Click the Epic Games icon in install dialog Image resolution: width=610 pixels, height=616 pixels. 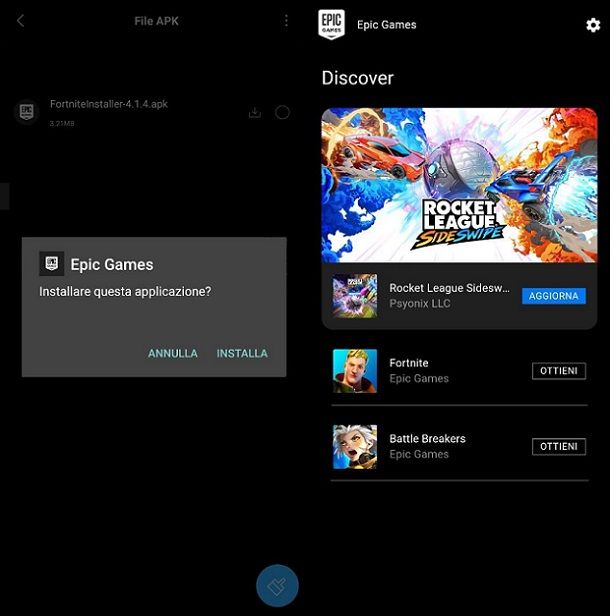click(51, 264)
